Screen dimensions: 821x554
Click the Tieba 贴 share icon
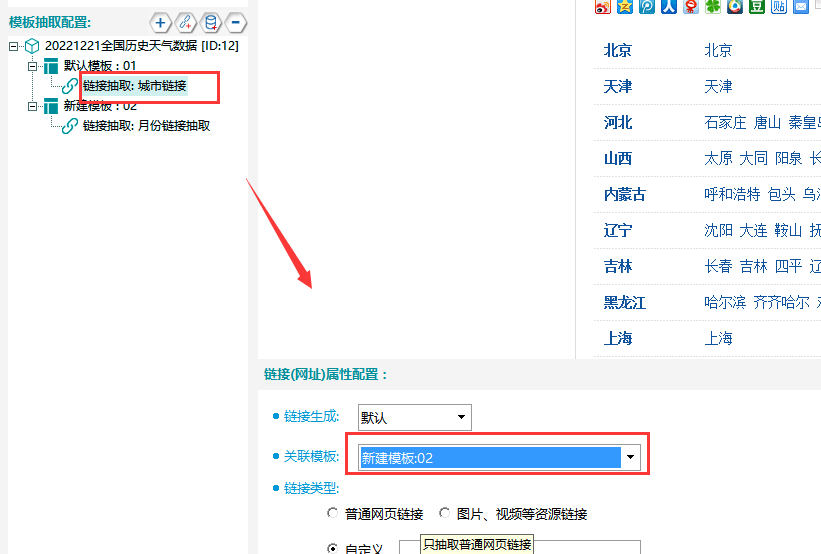coord(779,7)
